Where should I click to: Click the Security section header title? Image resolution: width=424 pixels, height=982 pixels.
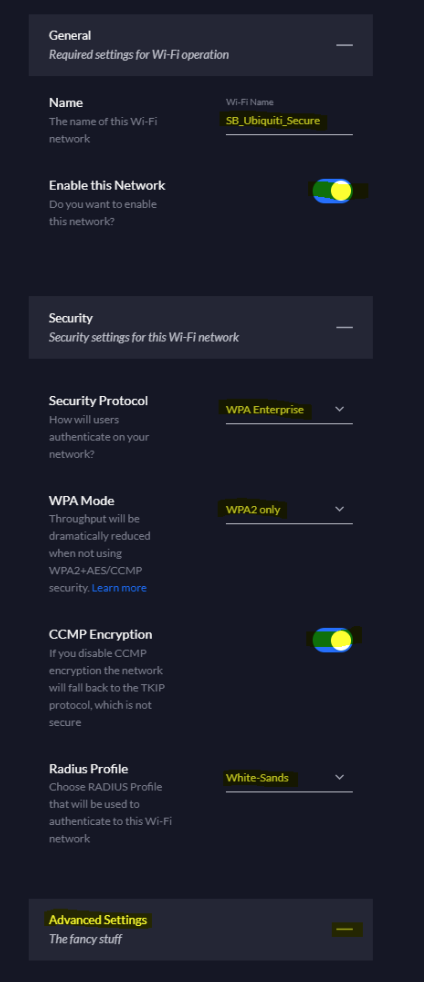[71, 318]
